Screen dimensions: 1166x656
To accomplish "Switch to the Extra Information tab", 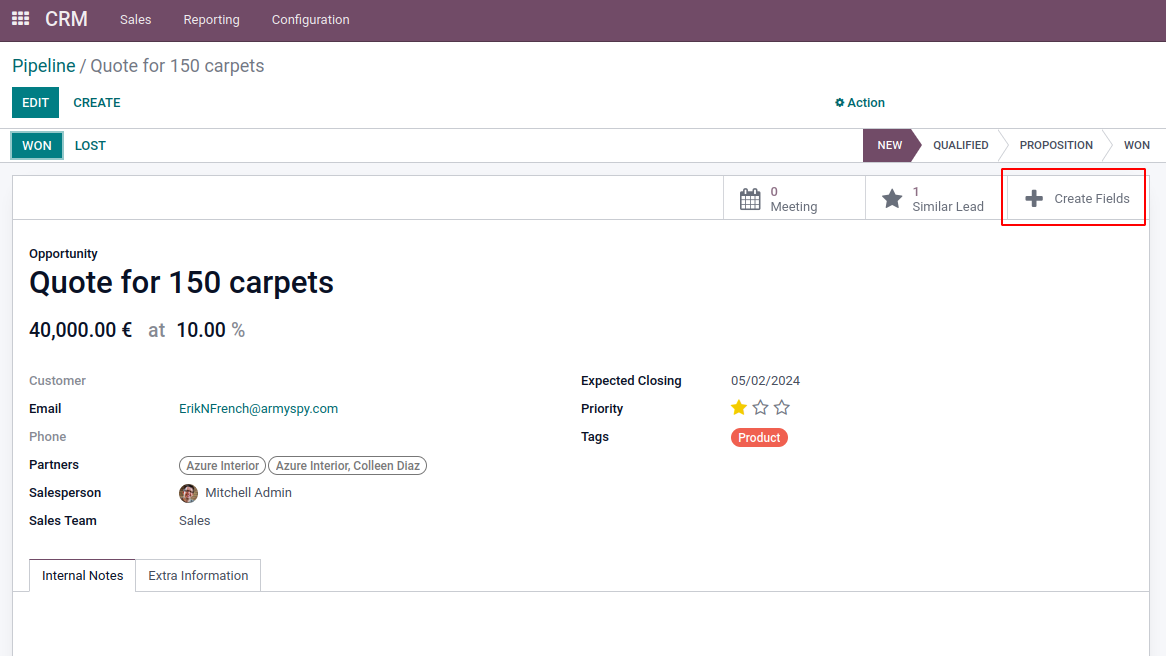I will tap(198, 576).
